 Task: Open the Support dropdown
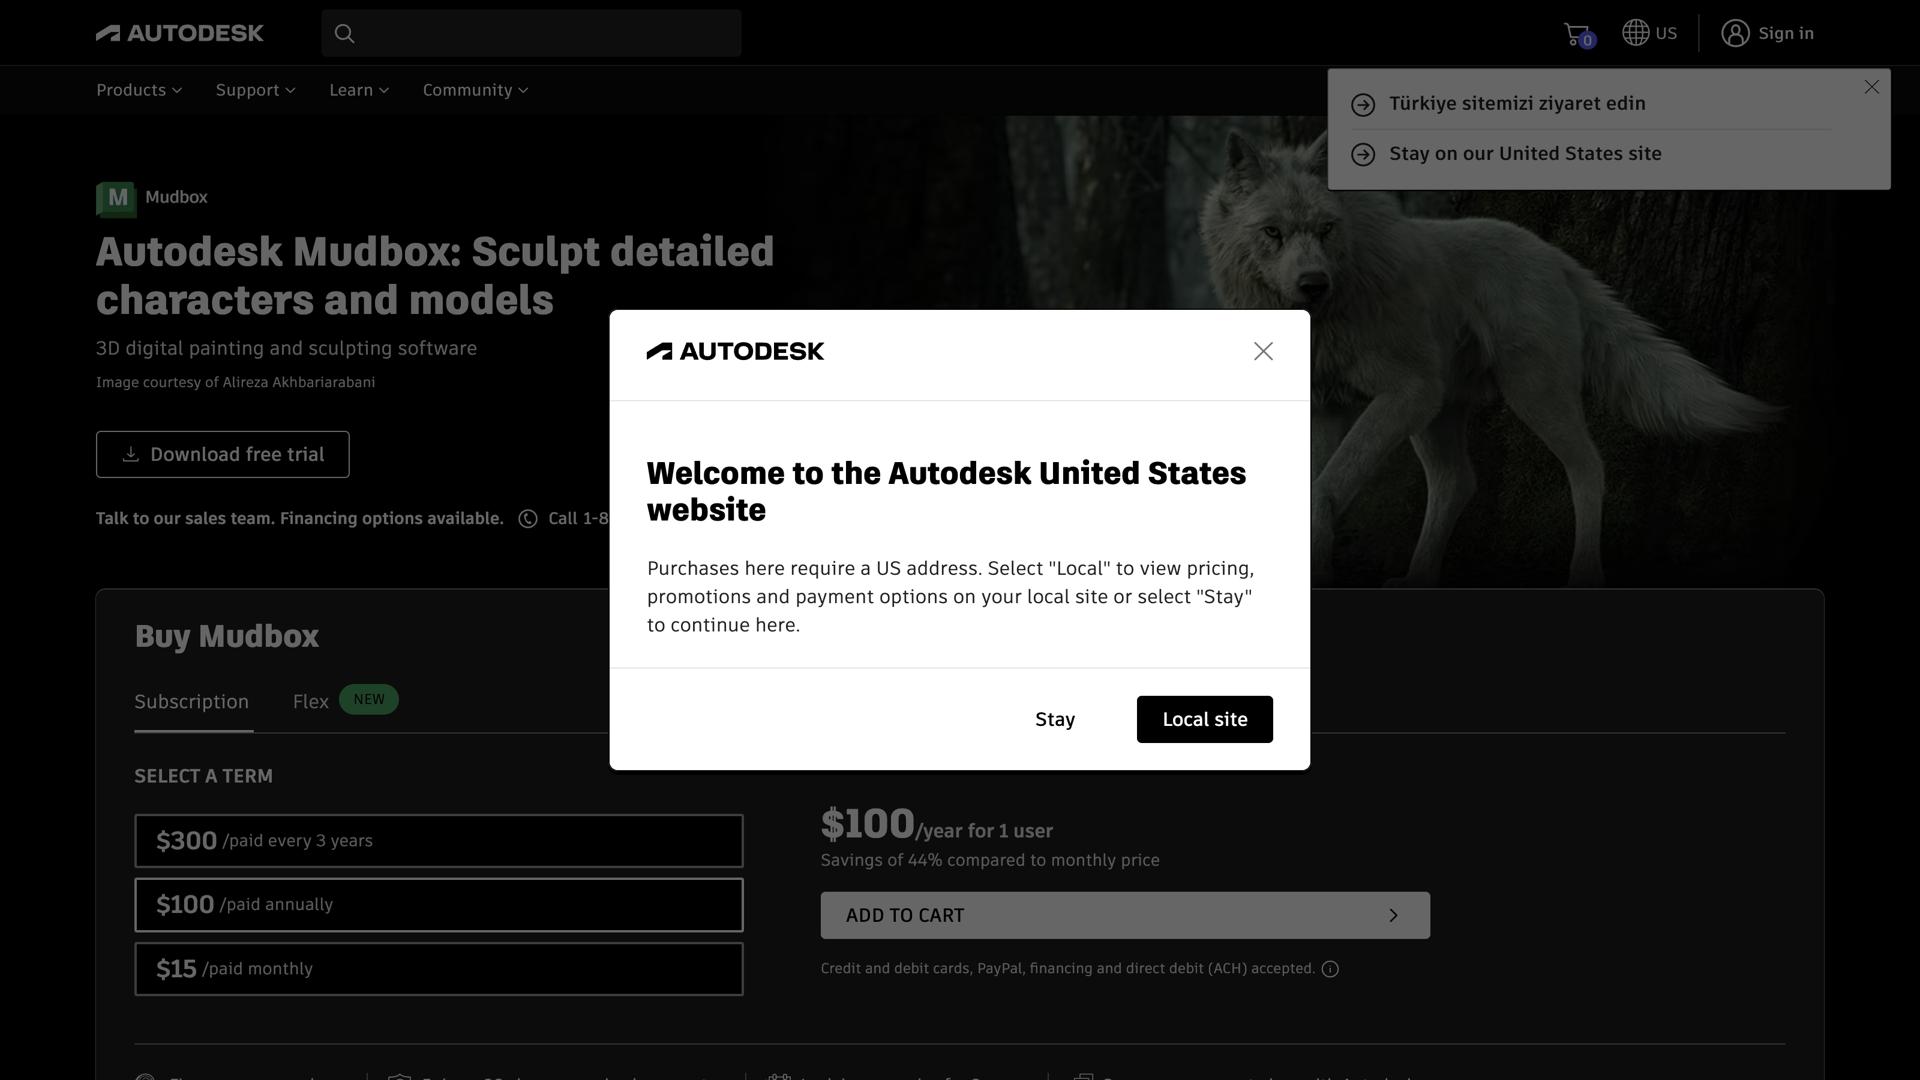coord(254,90)
